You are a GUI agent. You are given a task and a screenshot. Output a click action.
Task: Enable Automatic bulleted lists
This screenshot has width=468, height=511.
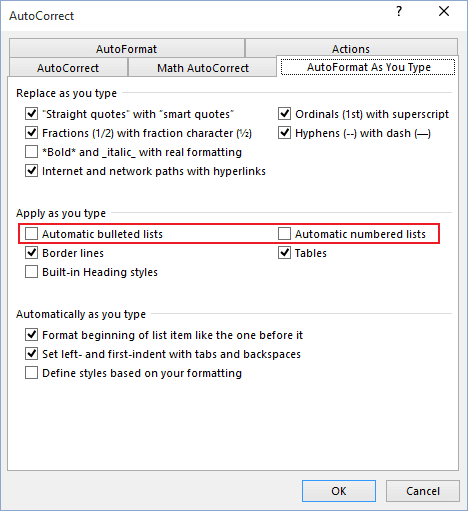point(32,234)
